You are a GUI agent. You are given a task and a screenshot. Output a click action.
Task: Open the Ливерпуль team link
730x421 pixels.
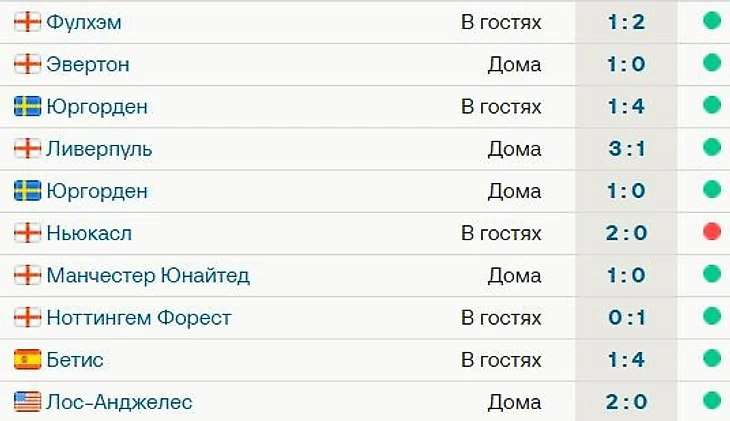pos(99,149)
